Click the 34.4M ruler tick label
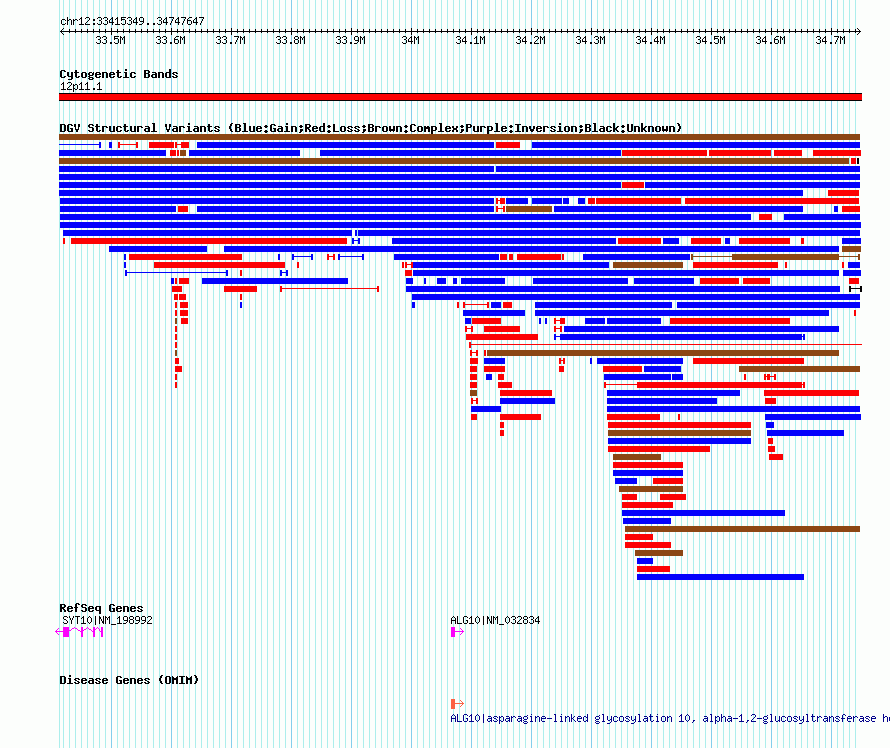This screenshot has width=890, height=748. pos(650,40)
